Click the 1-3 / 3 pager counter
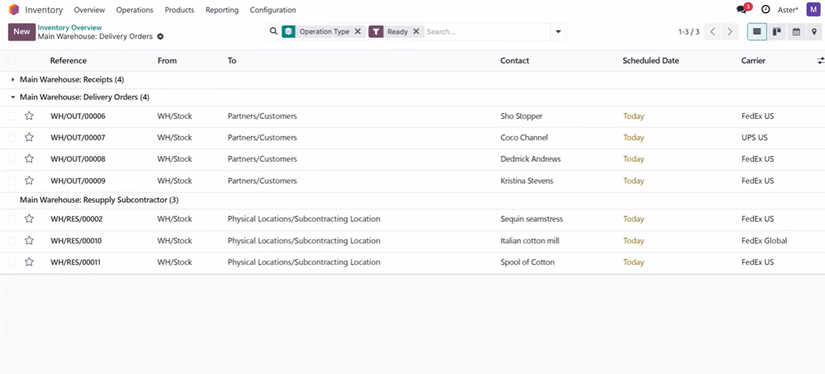 (x=689, y=32)
